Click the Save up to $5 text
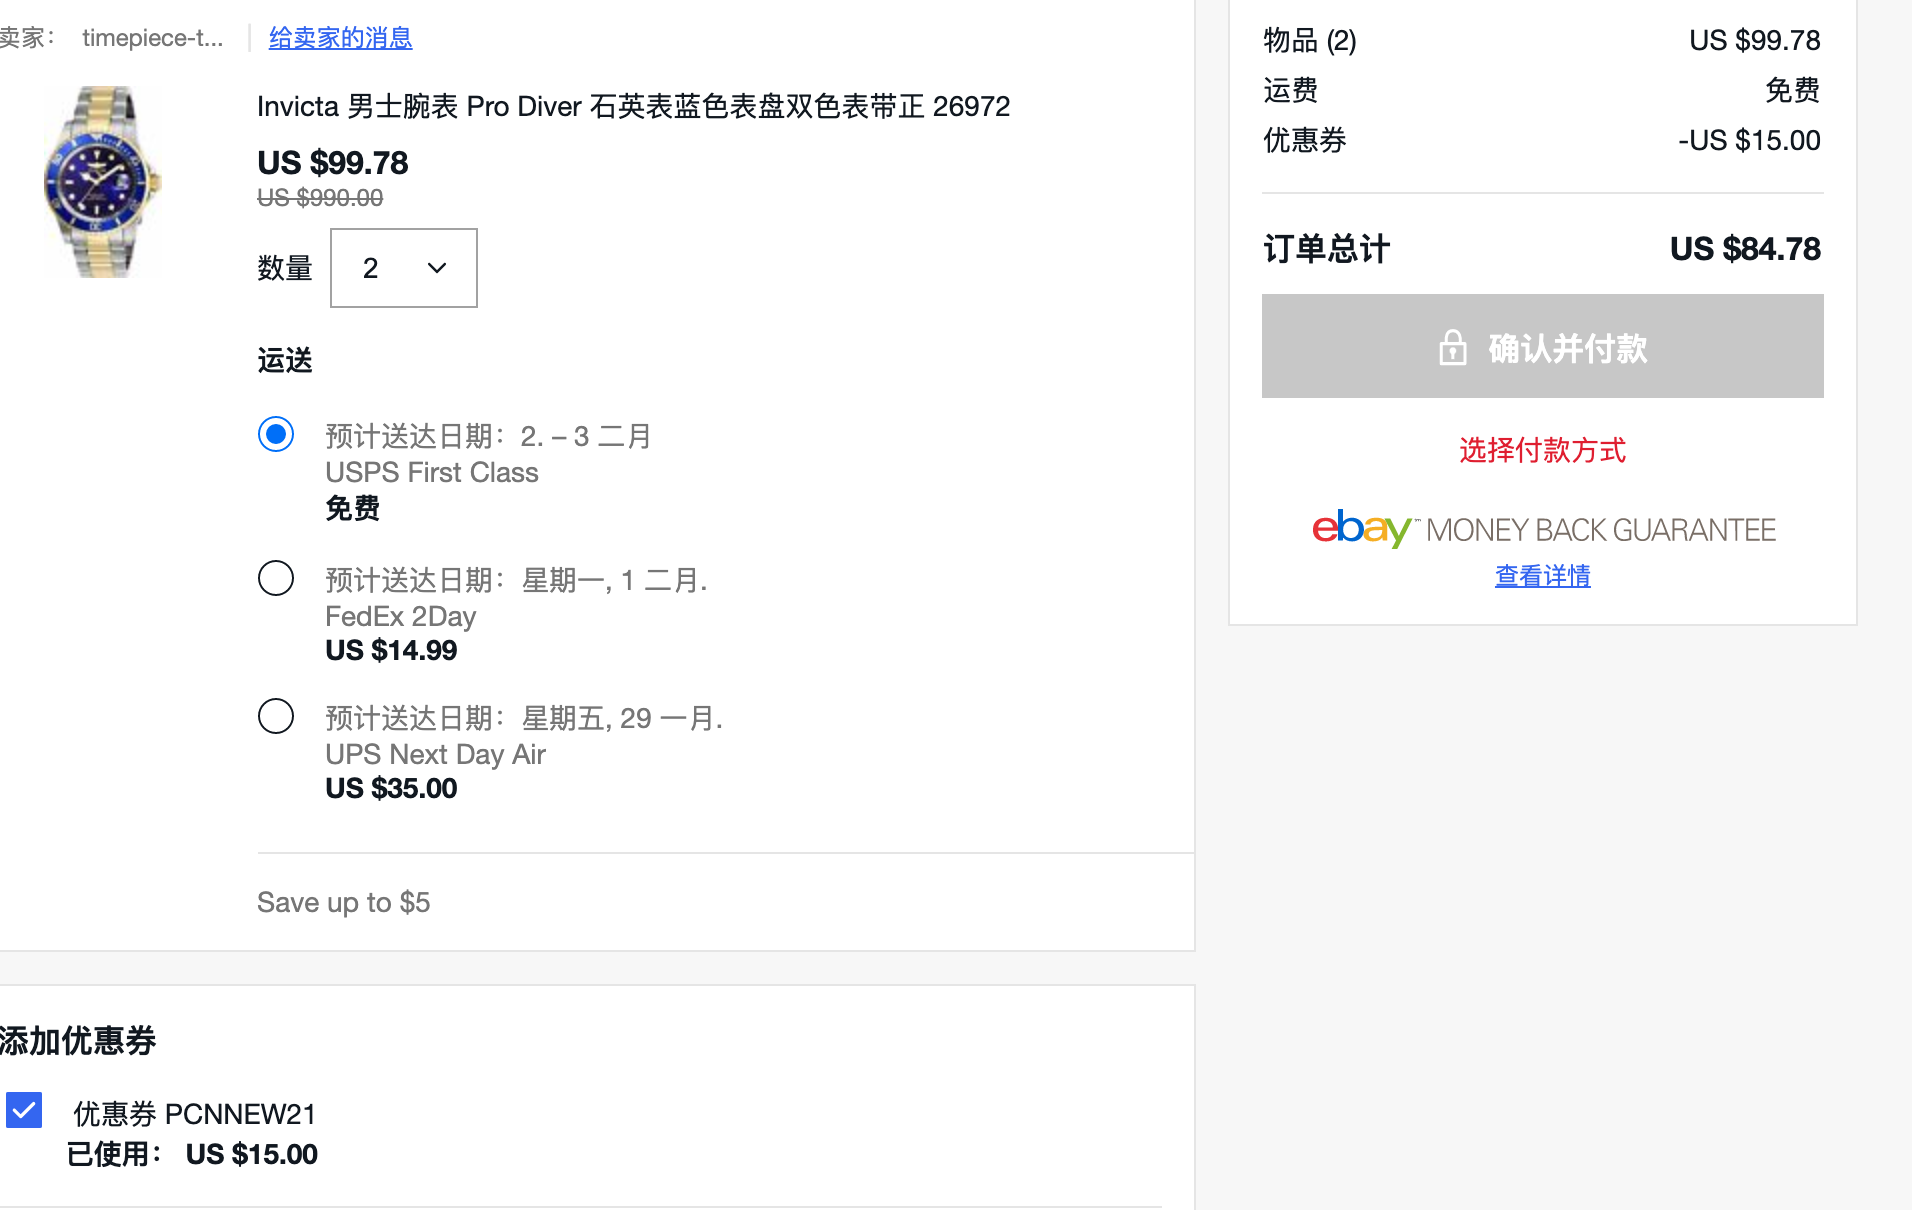 343,902
